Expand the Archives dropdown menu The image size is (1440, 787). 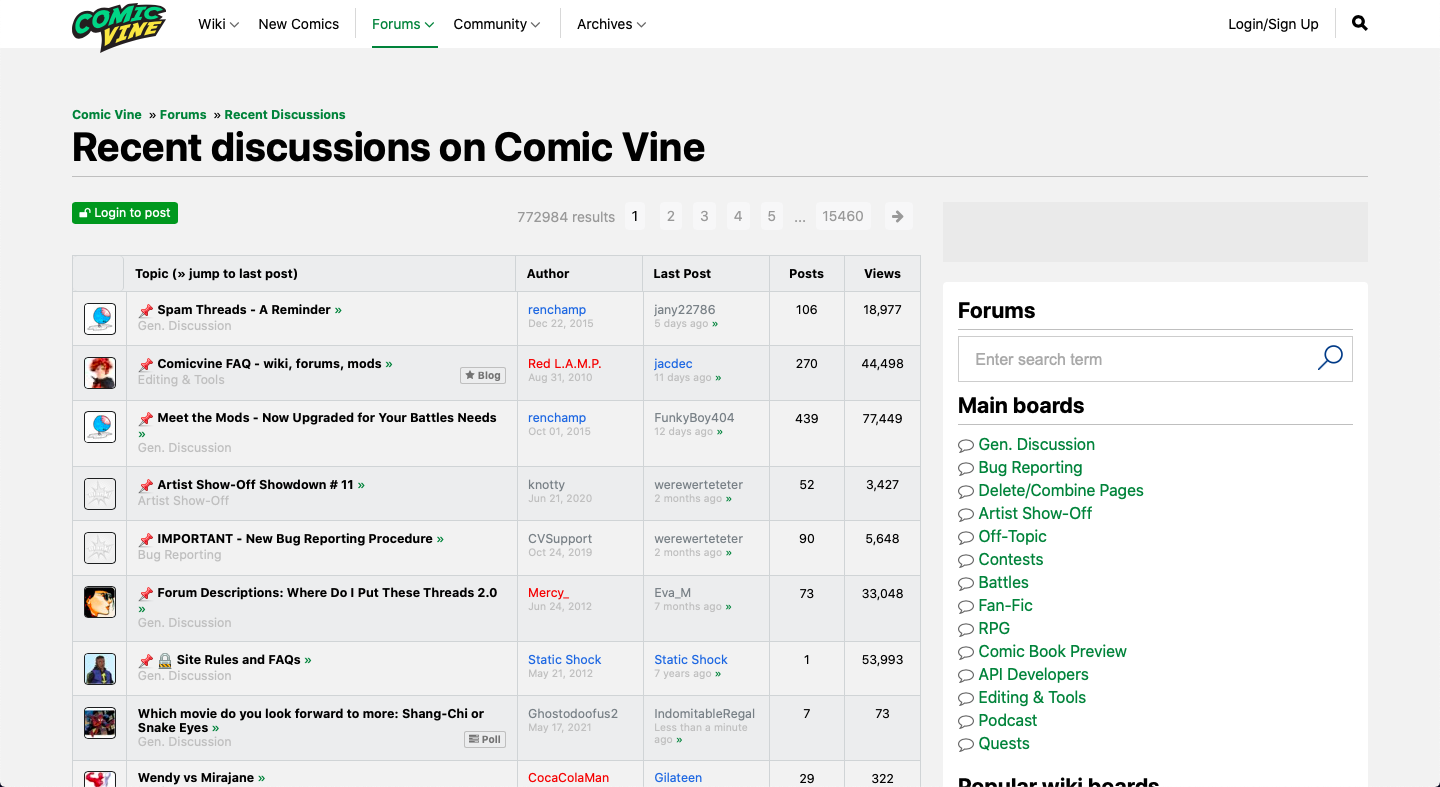coord(612,24)
